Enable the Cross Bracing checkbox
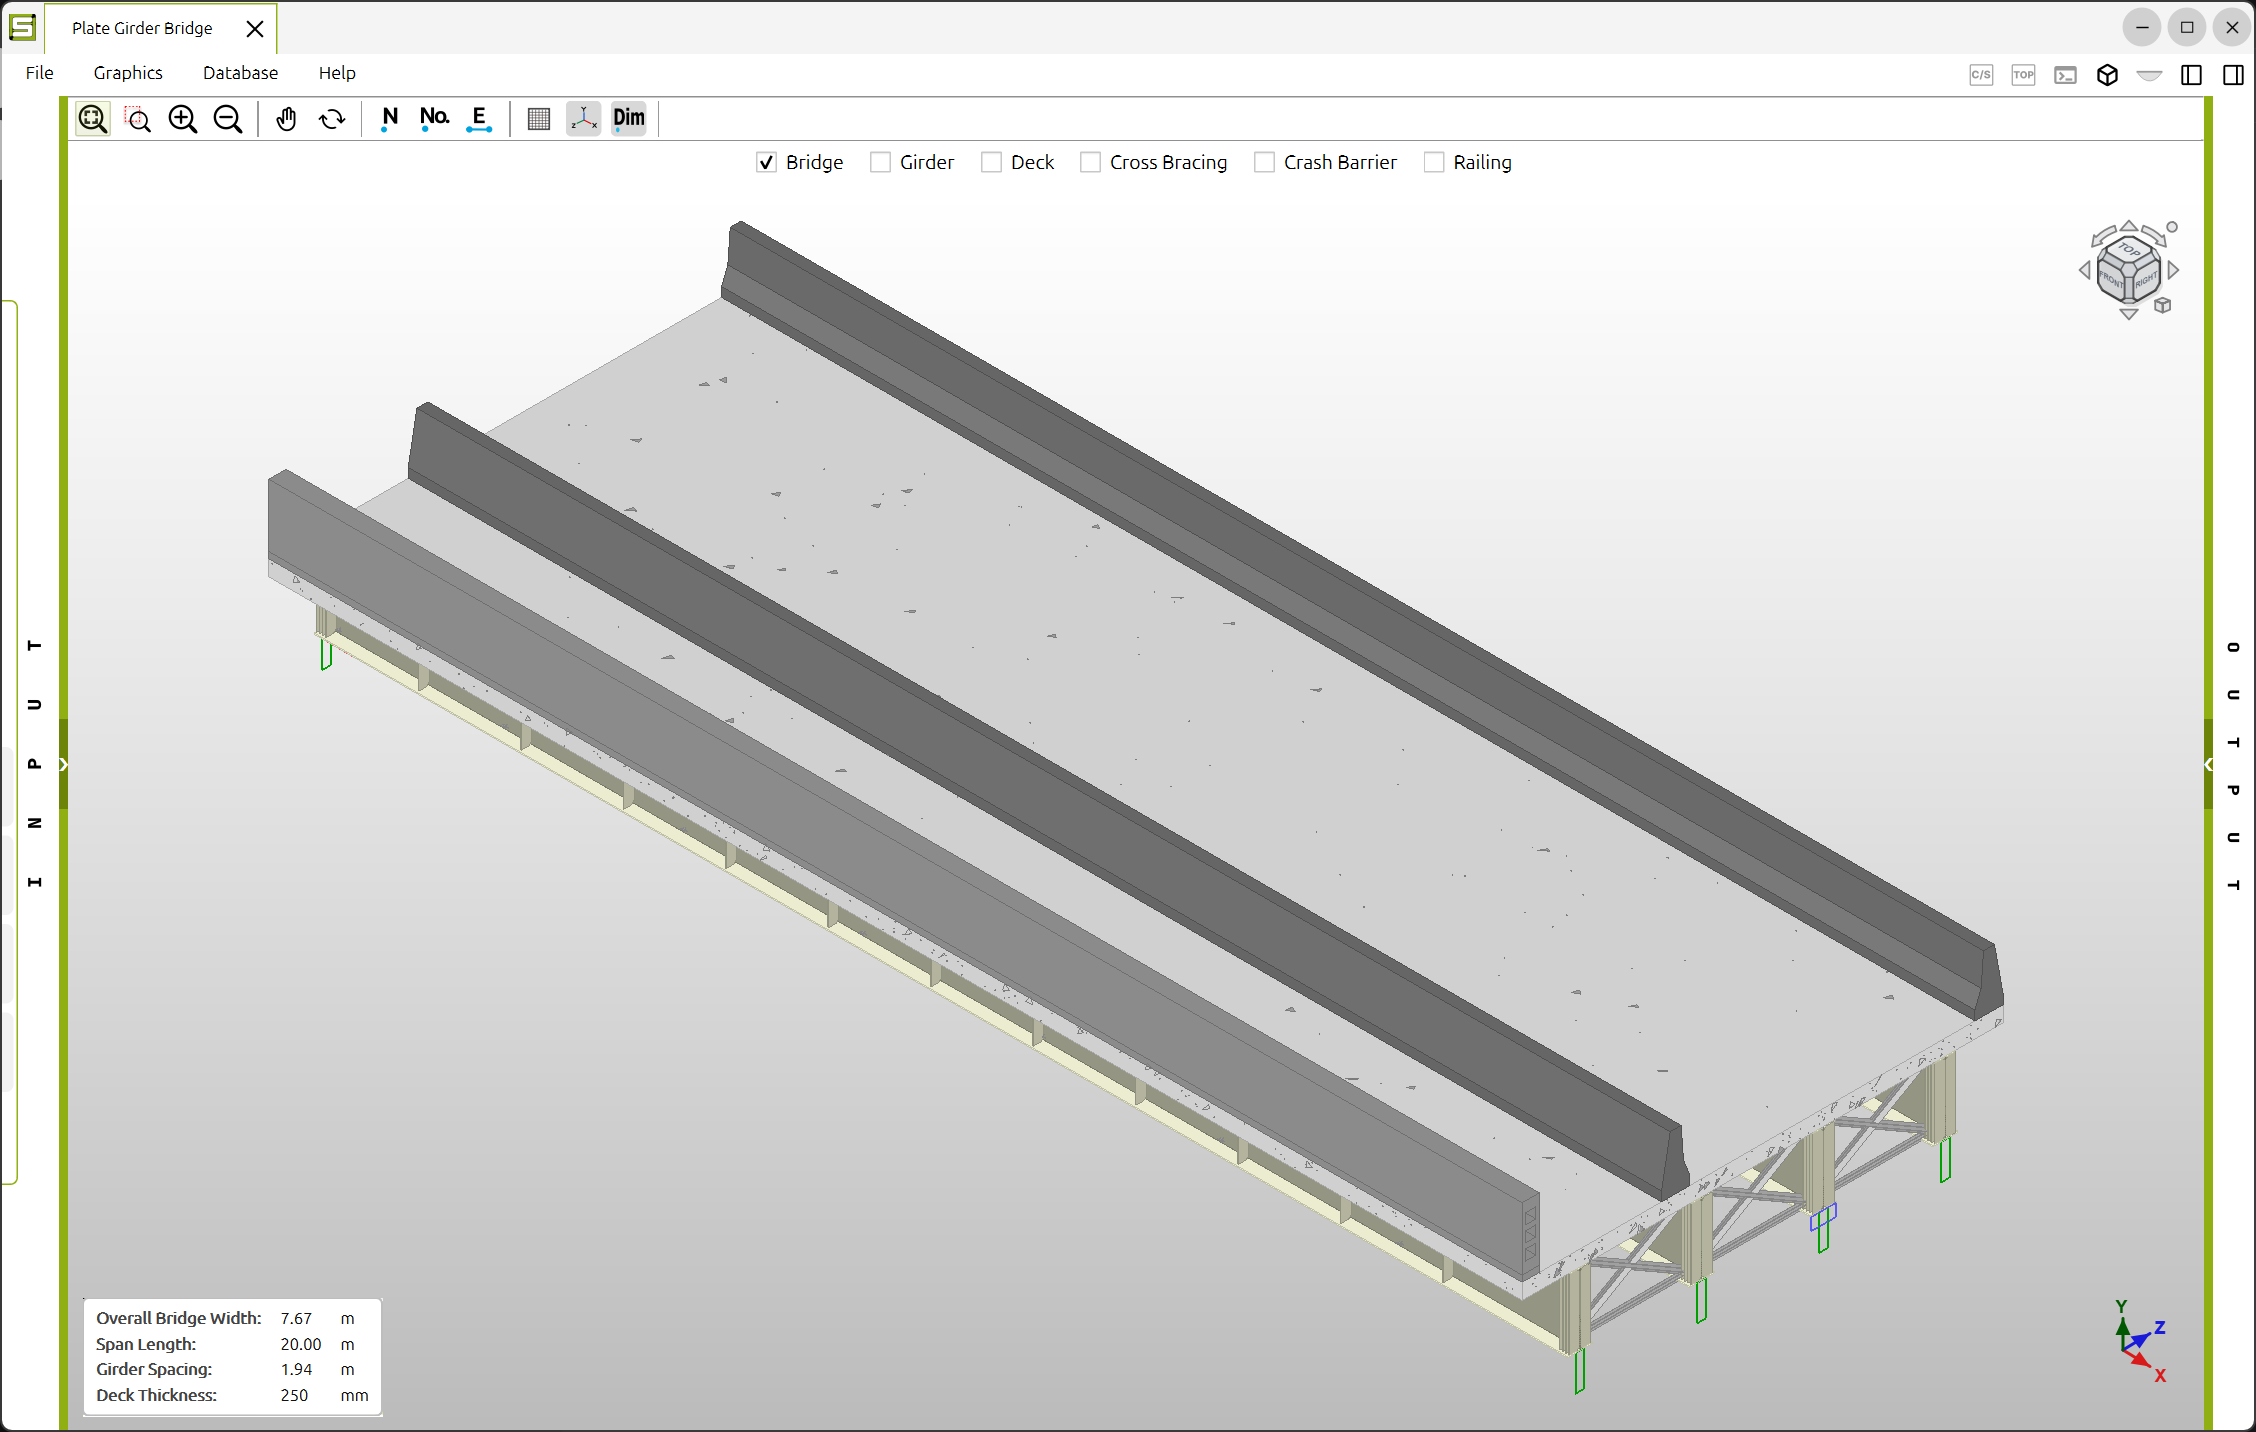The width and height of the screenshot is (2256, 1432). click(x=1090, y=162)
